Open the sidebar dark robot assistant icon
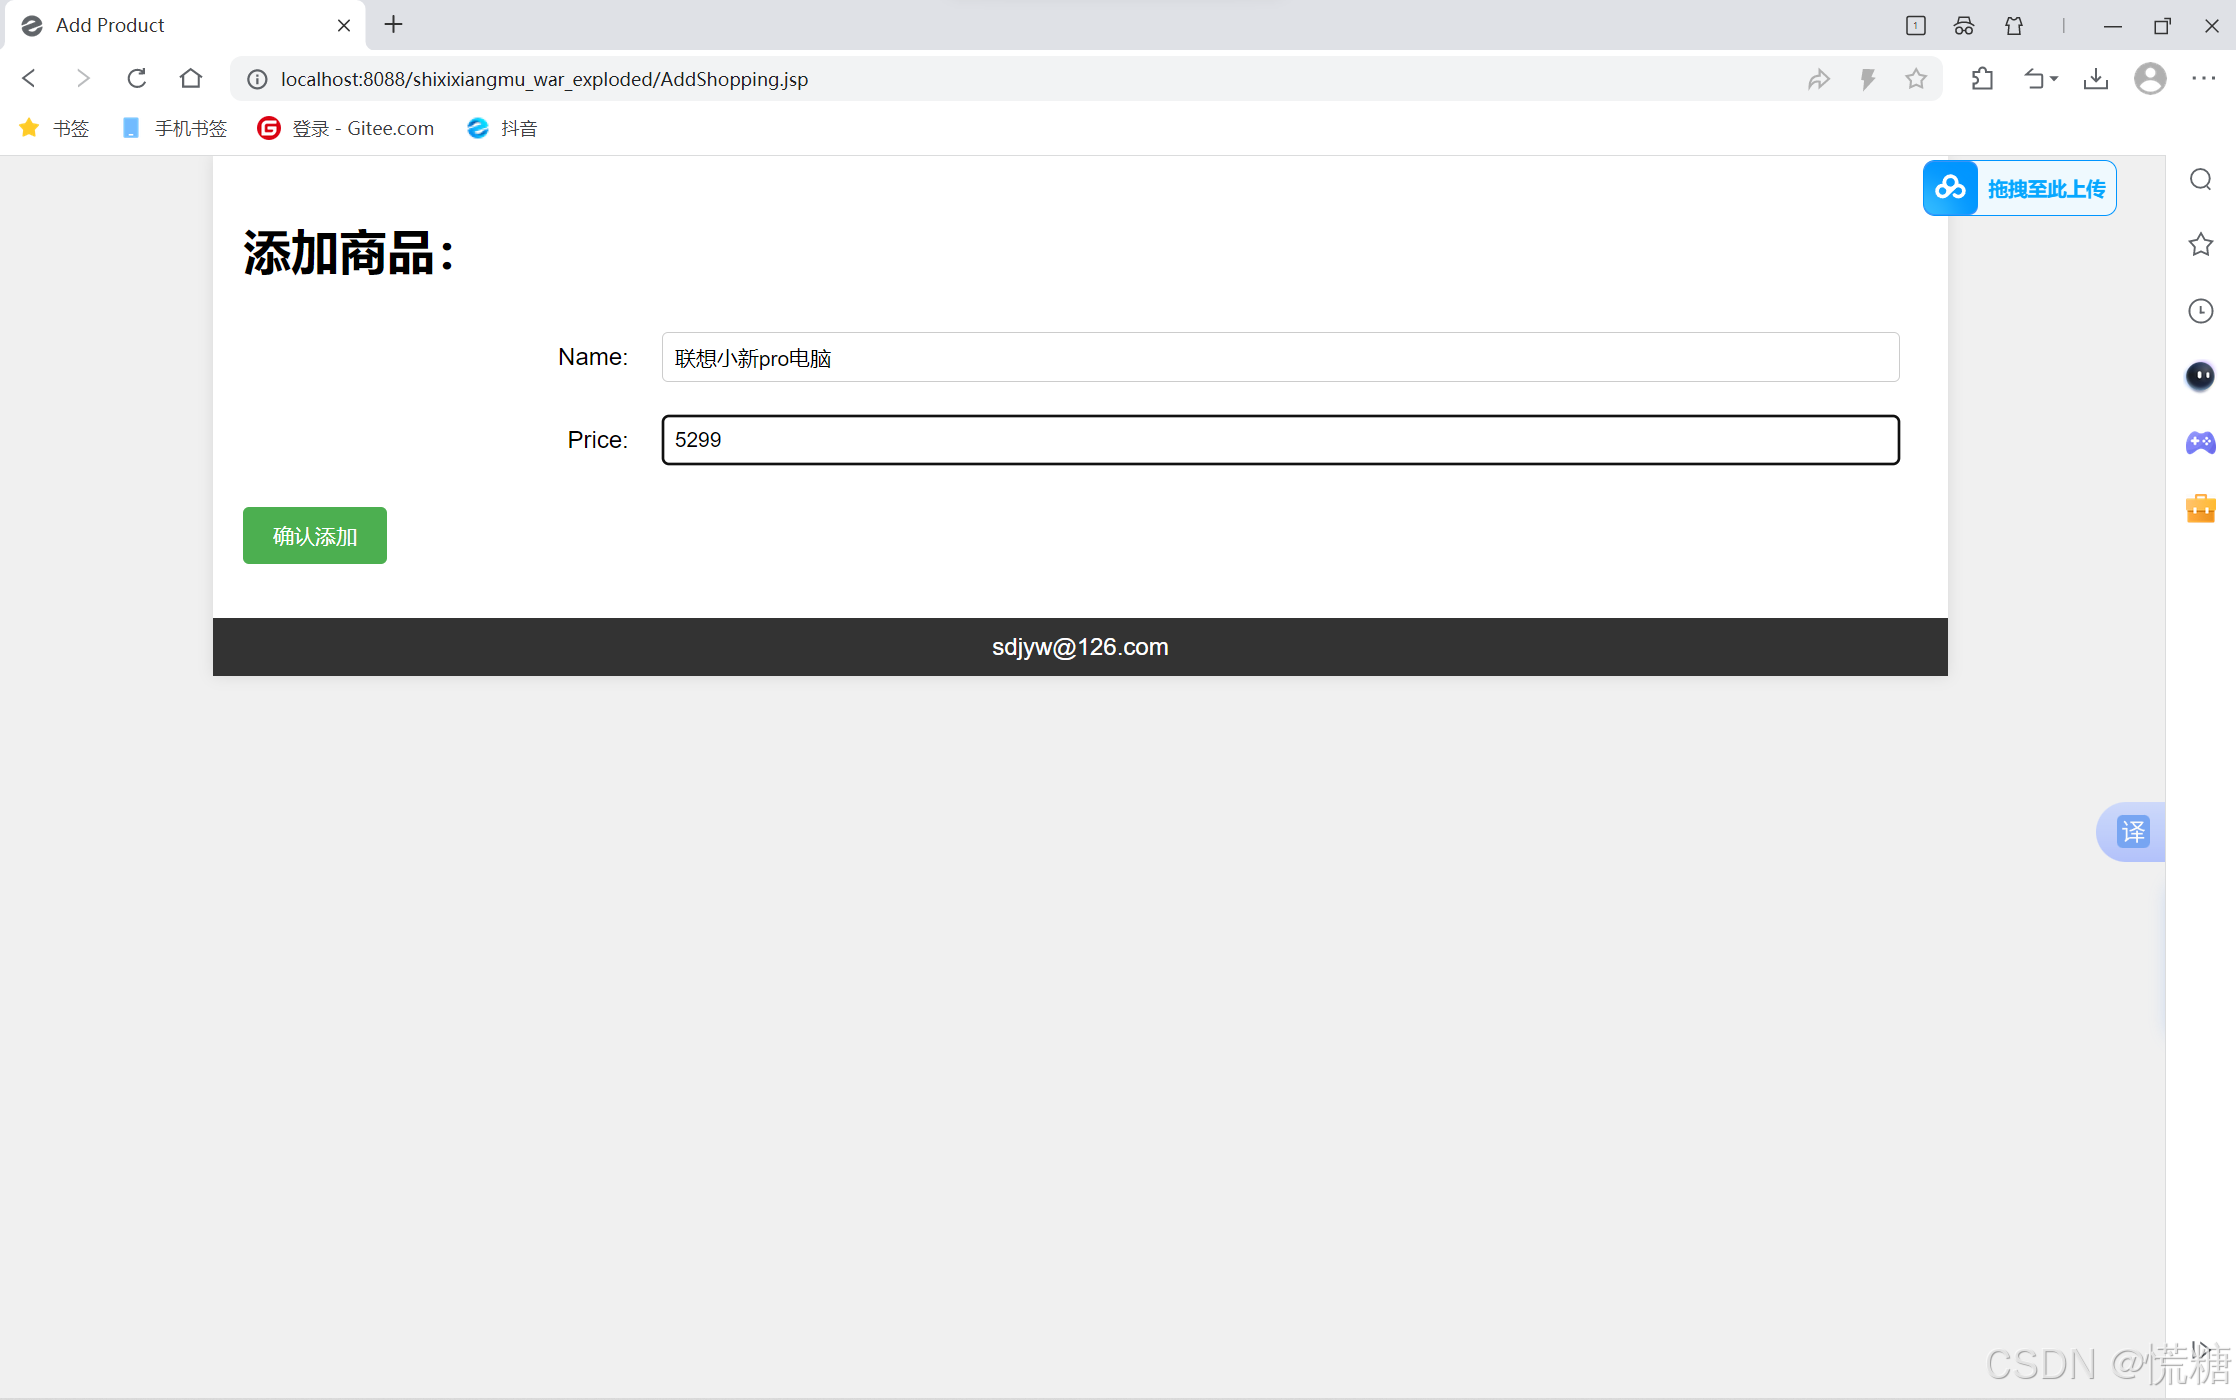 tap(2200, 376)
